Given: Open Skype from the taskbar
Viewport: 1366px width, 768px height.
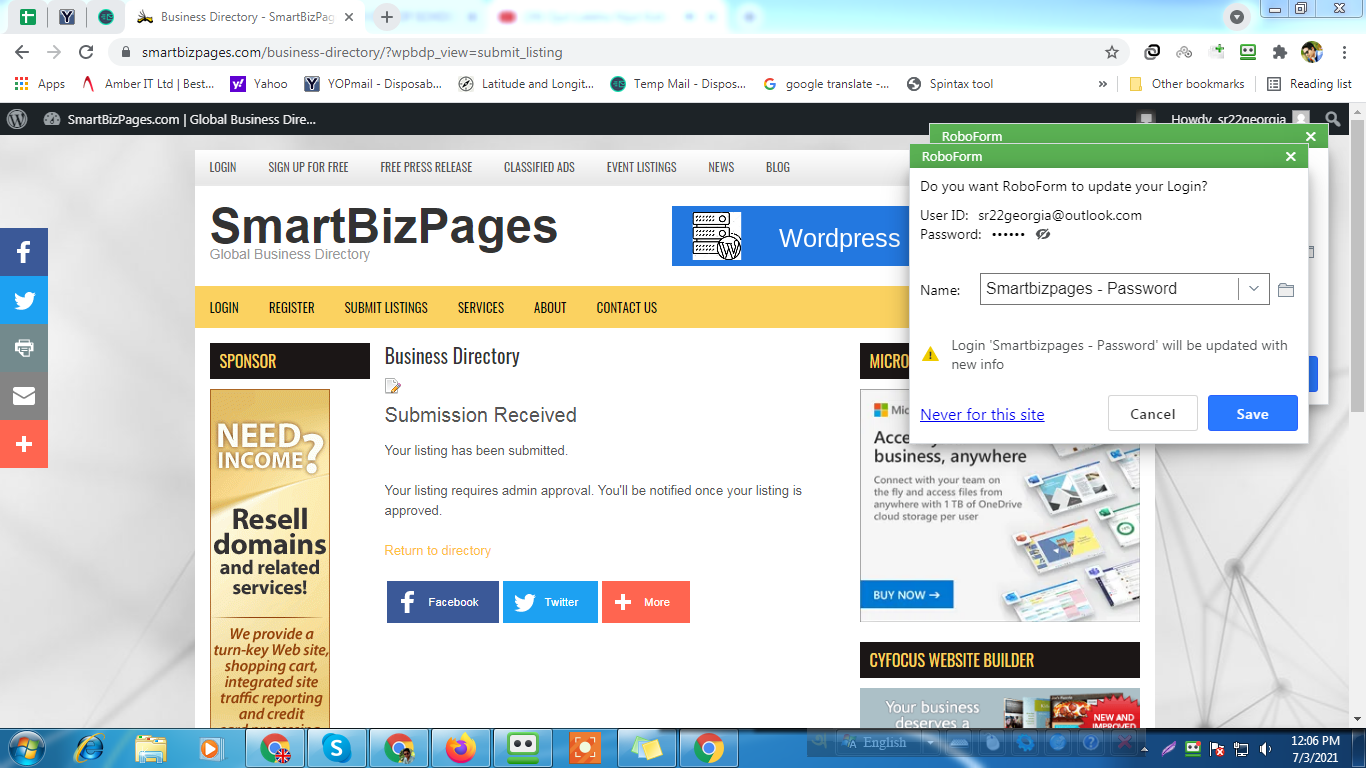Looking at the screenshot, I should 336,748.
